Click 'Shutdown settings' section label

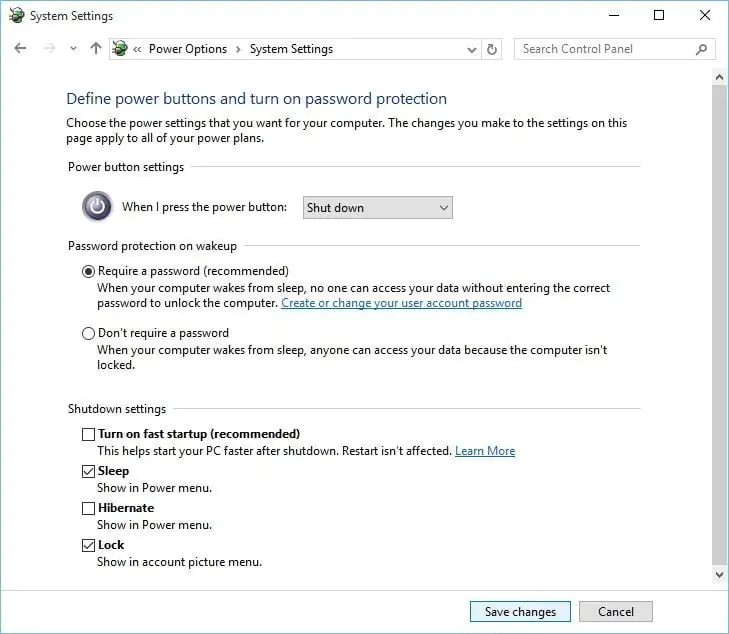(x=117, y=409)
